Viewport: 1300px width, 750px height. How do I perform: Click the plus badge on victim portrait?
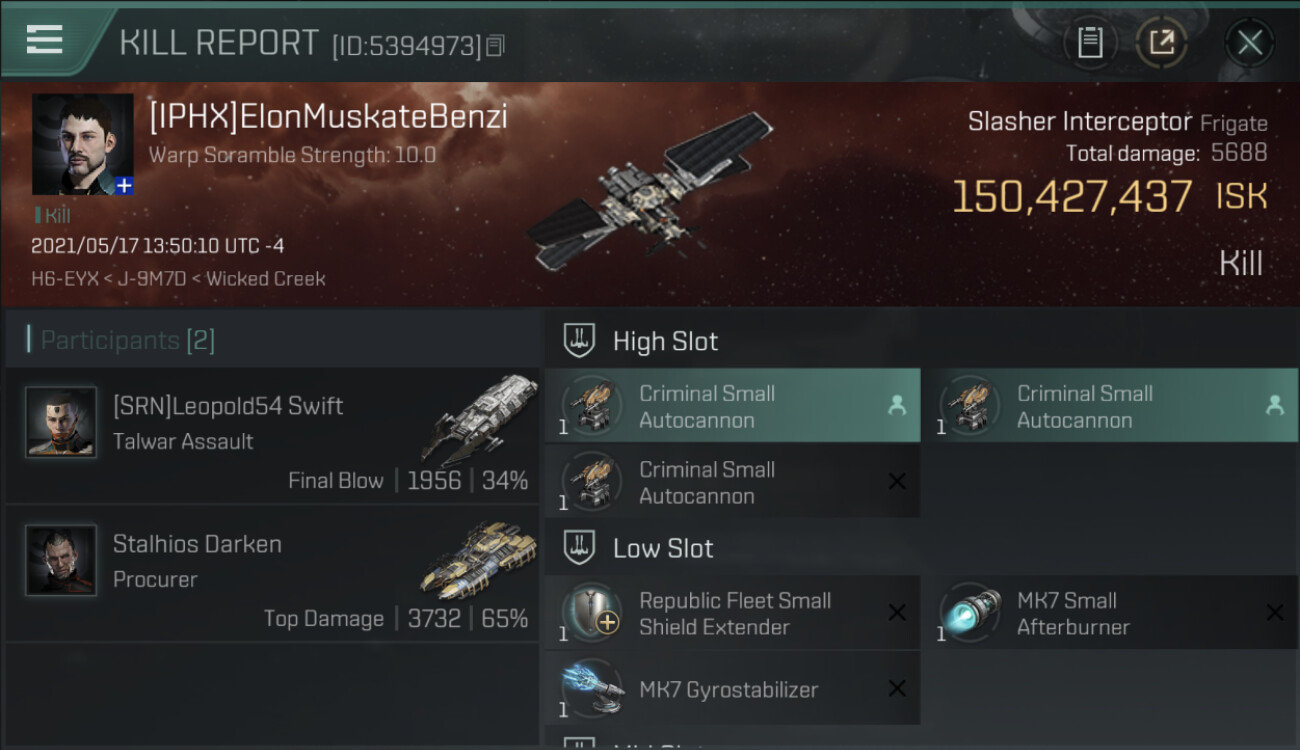124,186
